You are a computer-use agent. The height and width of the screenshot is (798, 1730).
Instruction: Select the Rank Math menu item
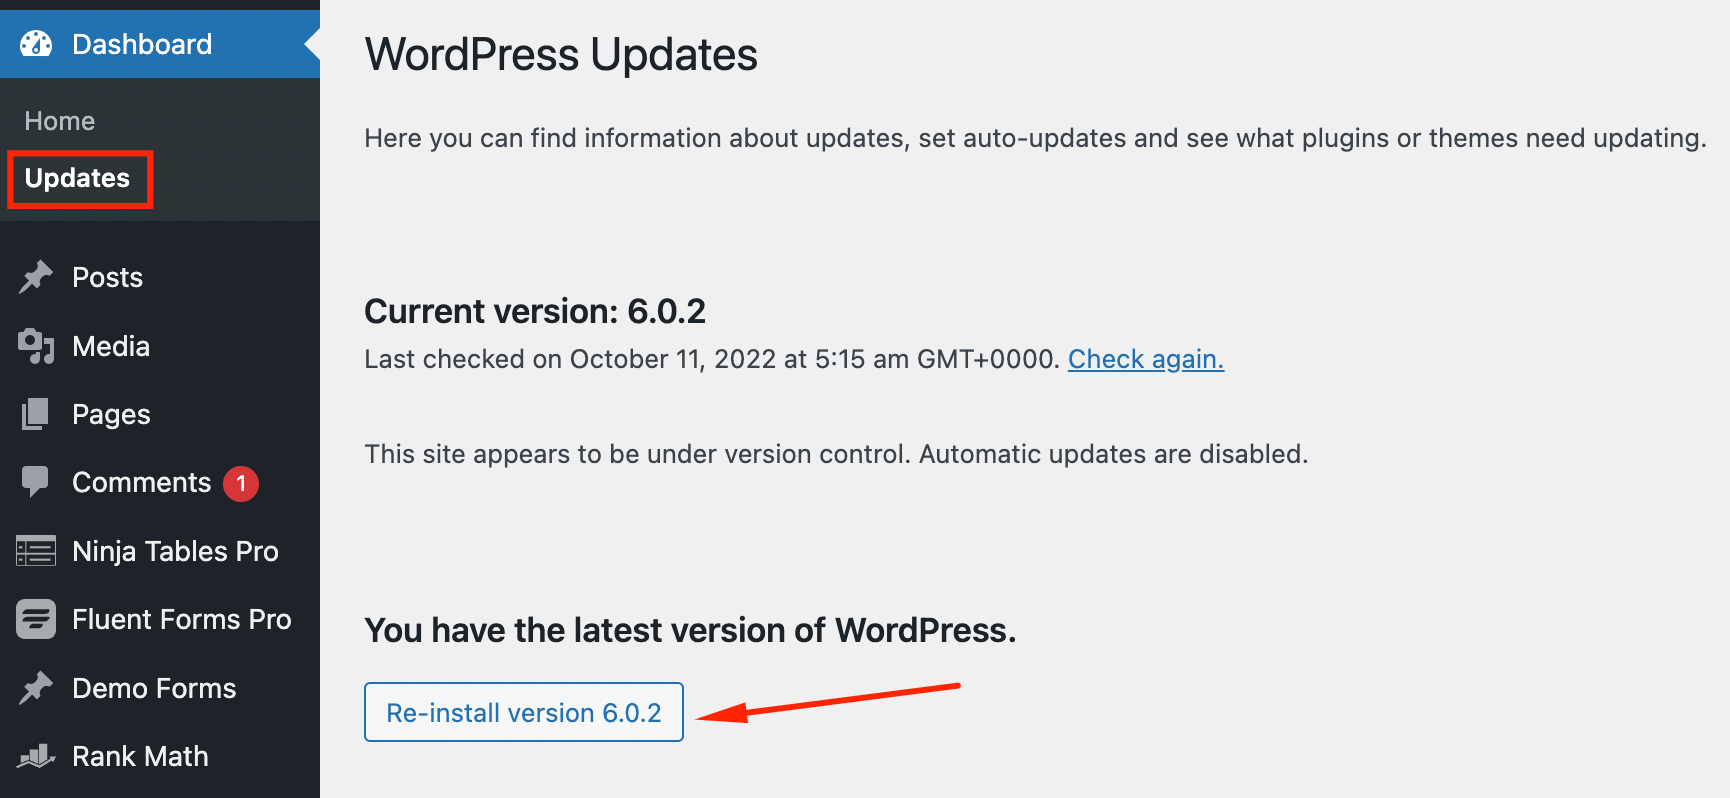(x=139, y=756)
